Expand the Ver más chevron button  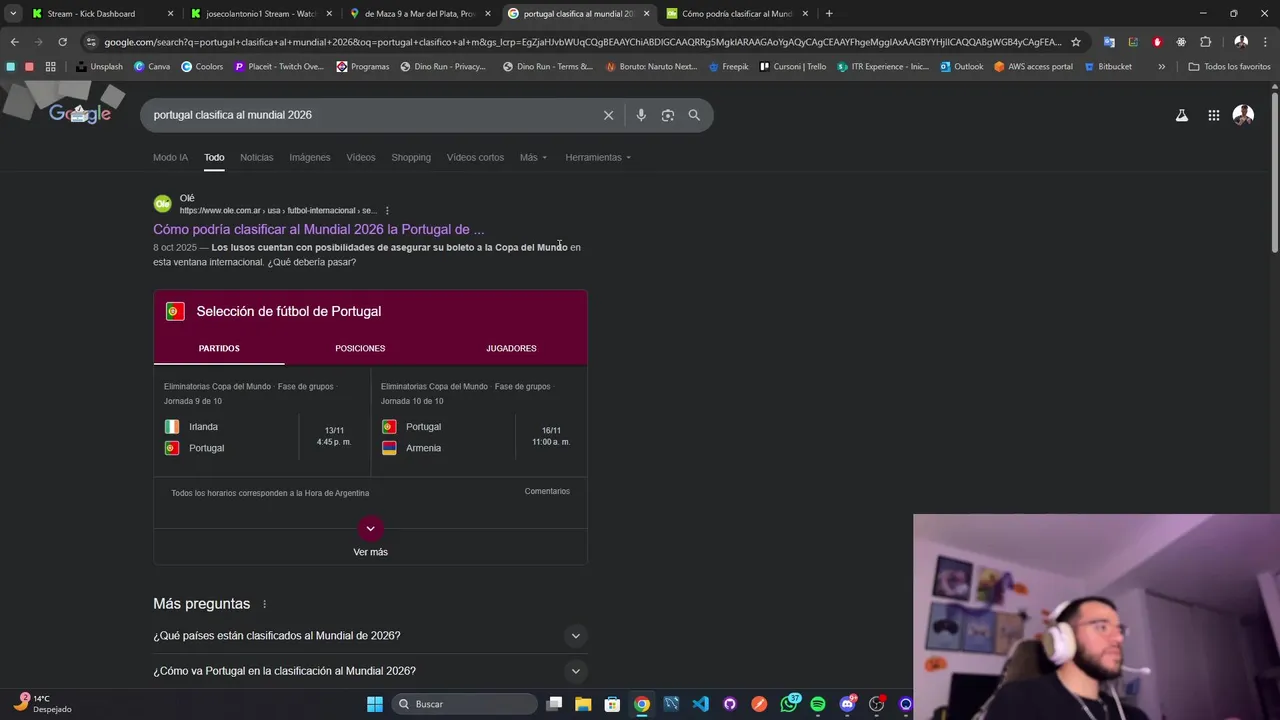pyautogui.click(x=370, y=528)
